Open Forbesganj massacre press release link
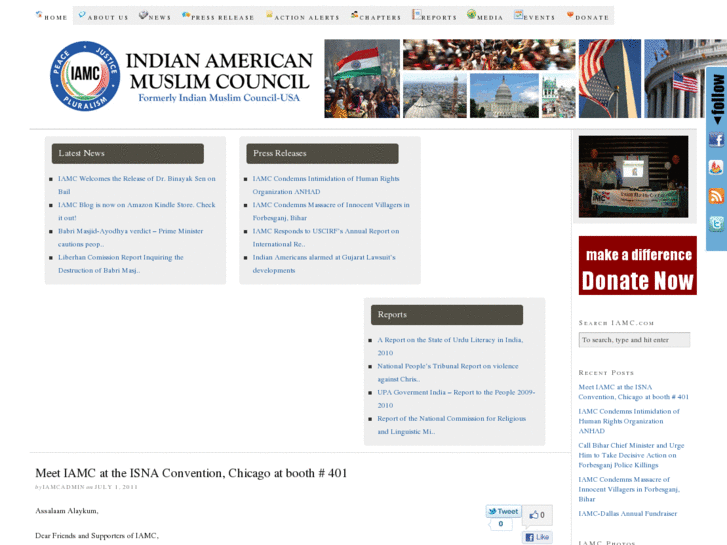Image resolution: width=727 pixels, height=545 pixels. click(x=331, y=211)
